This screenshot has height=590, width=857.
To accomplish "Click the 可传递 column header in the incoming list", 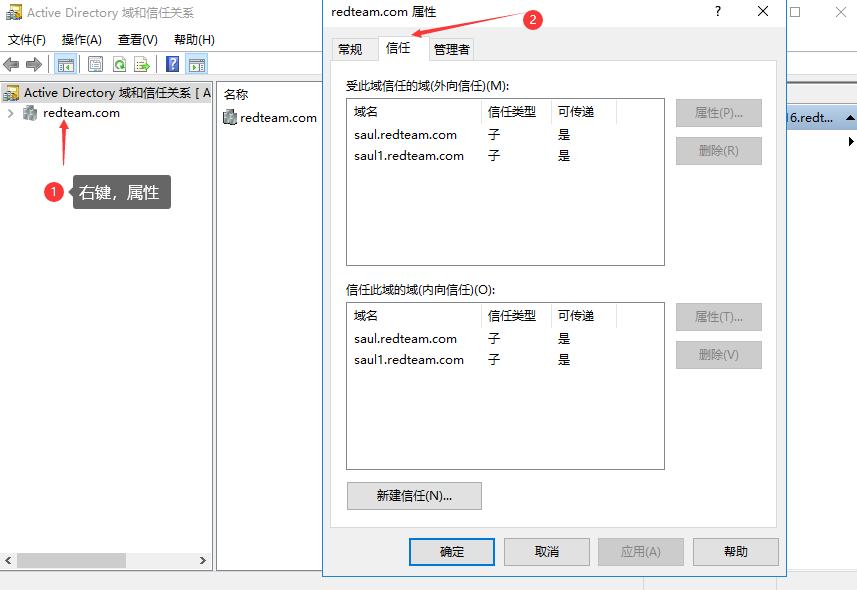I will (584, 316).
